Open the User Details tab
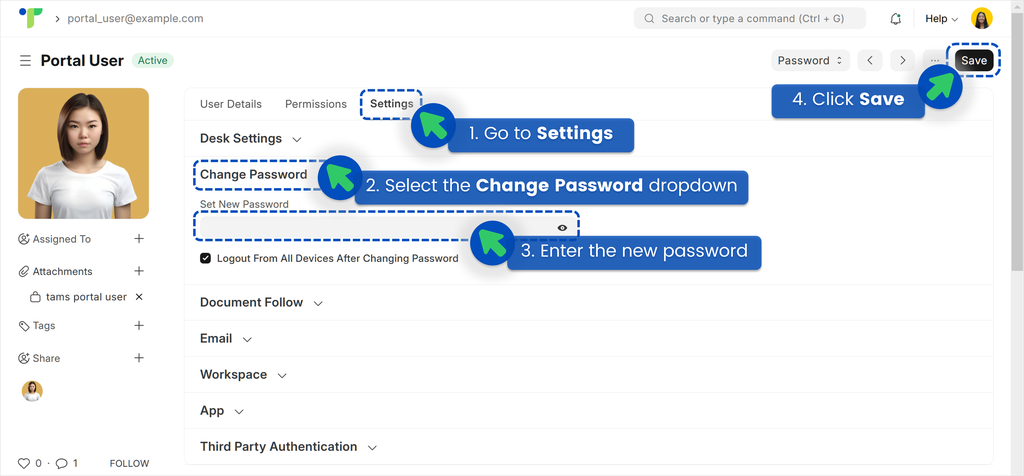This screenshot has width=1024, height=476. 231,104
